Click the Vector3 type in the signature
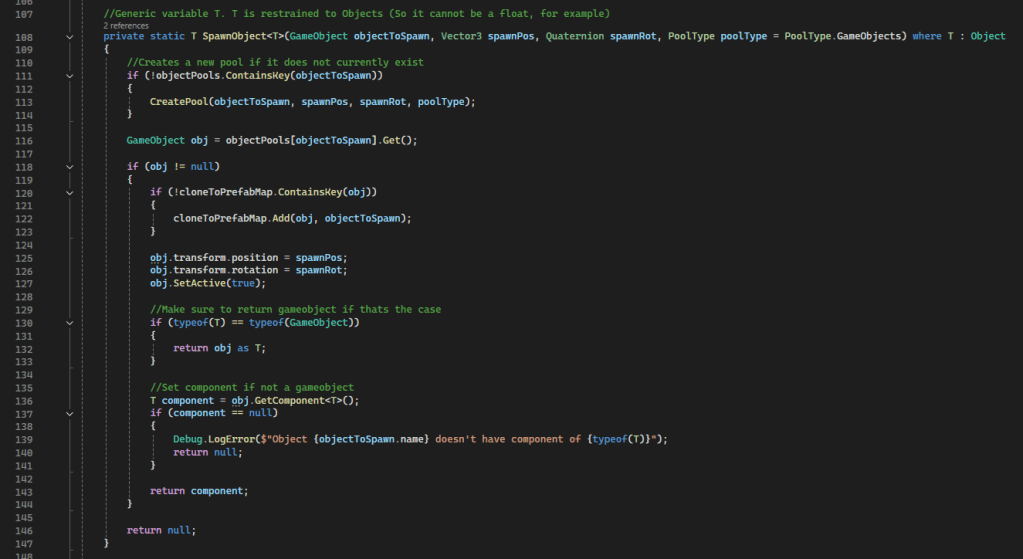 pos(462,36)
